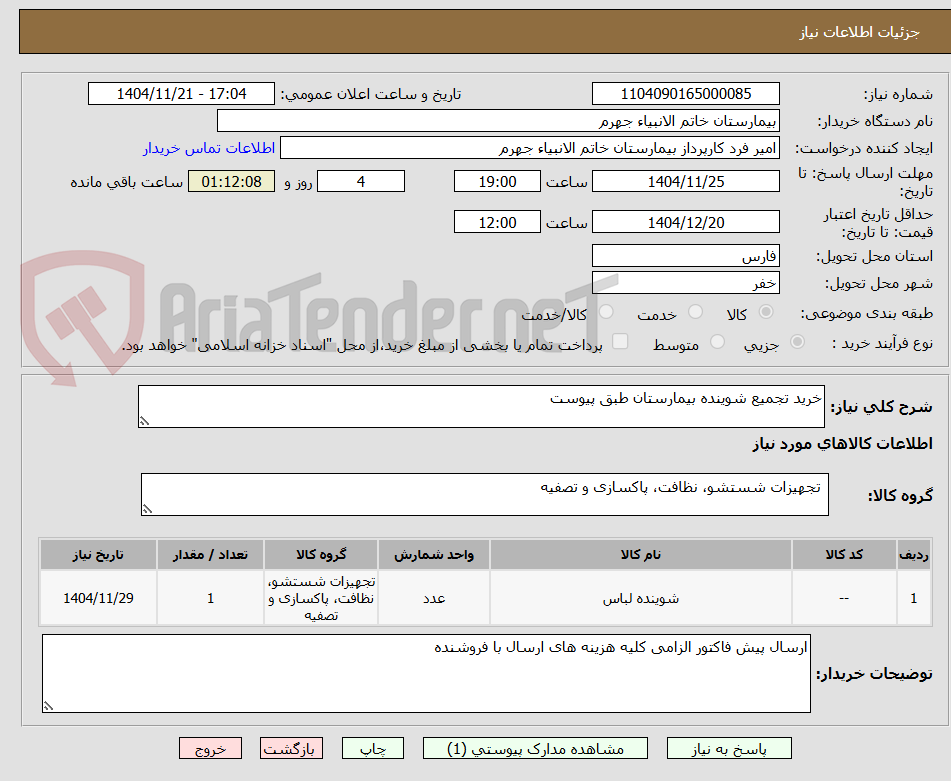Click the price validity date 1404/12/20
The height and width of the screenshot is (781, 951).
pyautogui.click(x=685, y=223)
